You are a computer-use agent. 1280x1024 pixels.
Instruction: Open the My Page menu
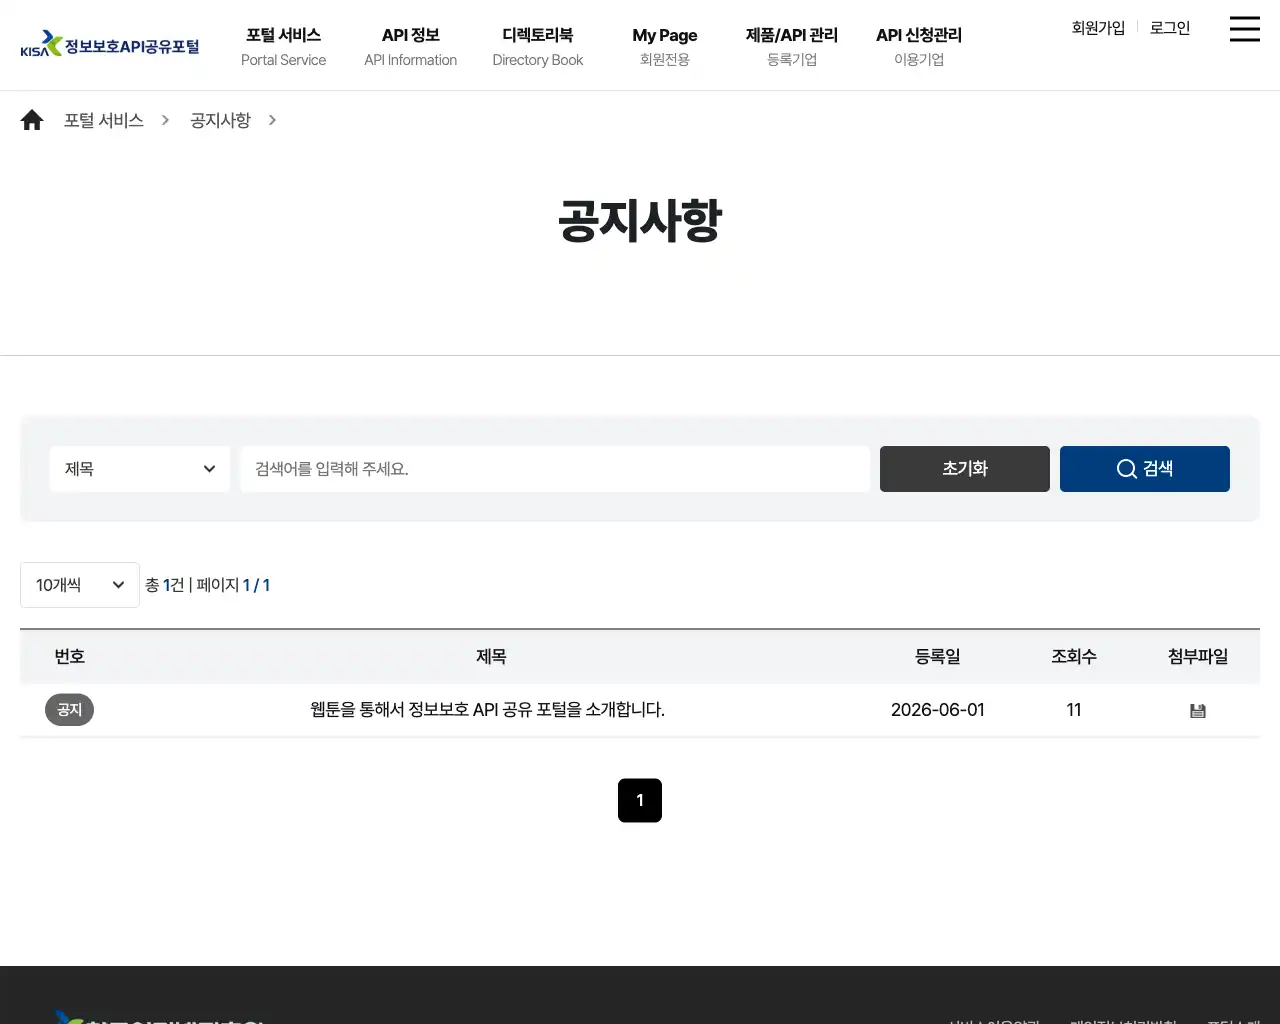665,46
